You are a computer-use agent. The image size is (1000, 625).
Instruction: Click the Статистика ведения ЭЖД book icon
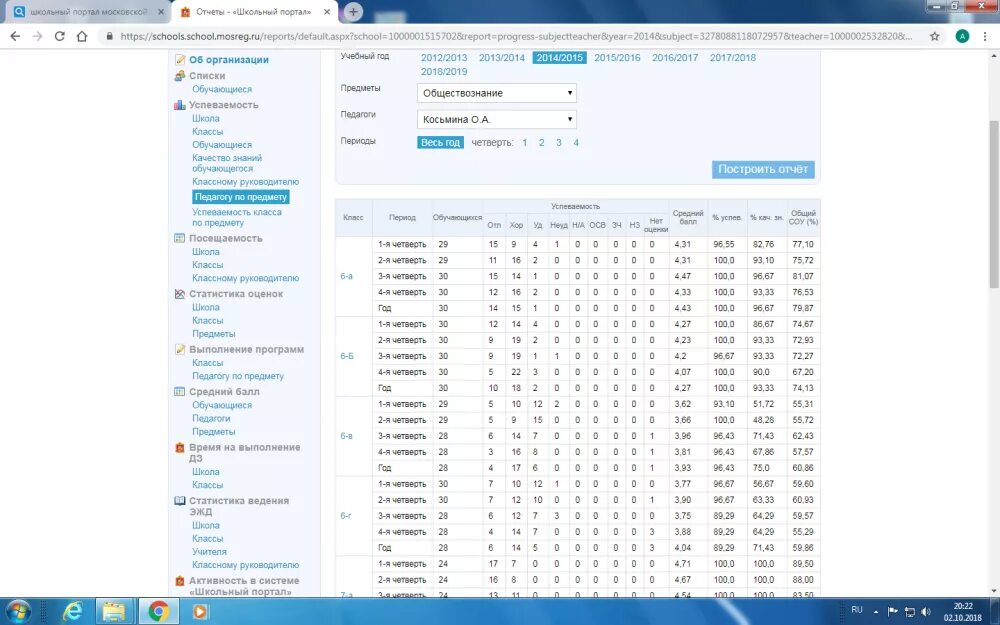(179, 501)
